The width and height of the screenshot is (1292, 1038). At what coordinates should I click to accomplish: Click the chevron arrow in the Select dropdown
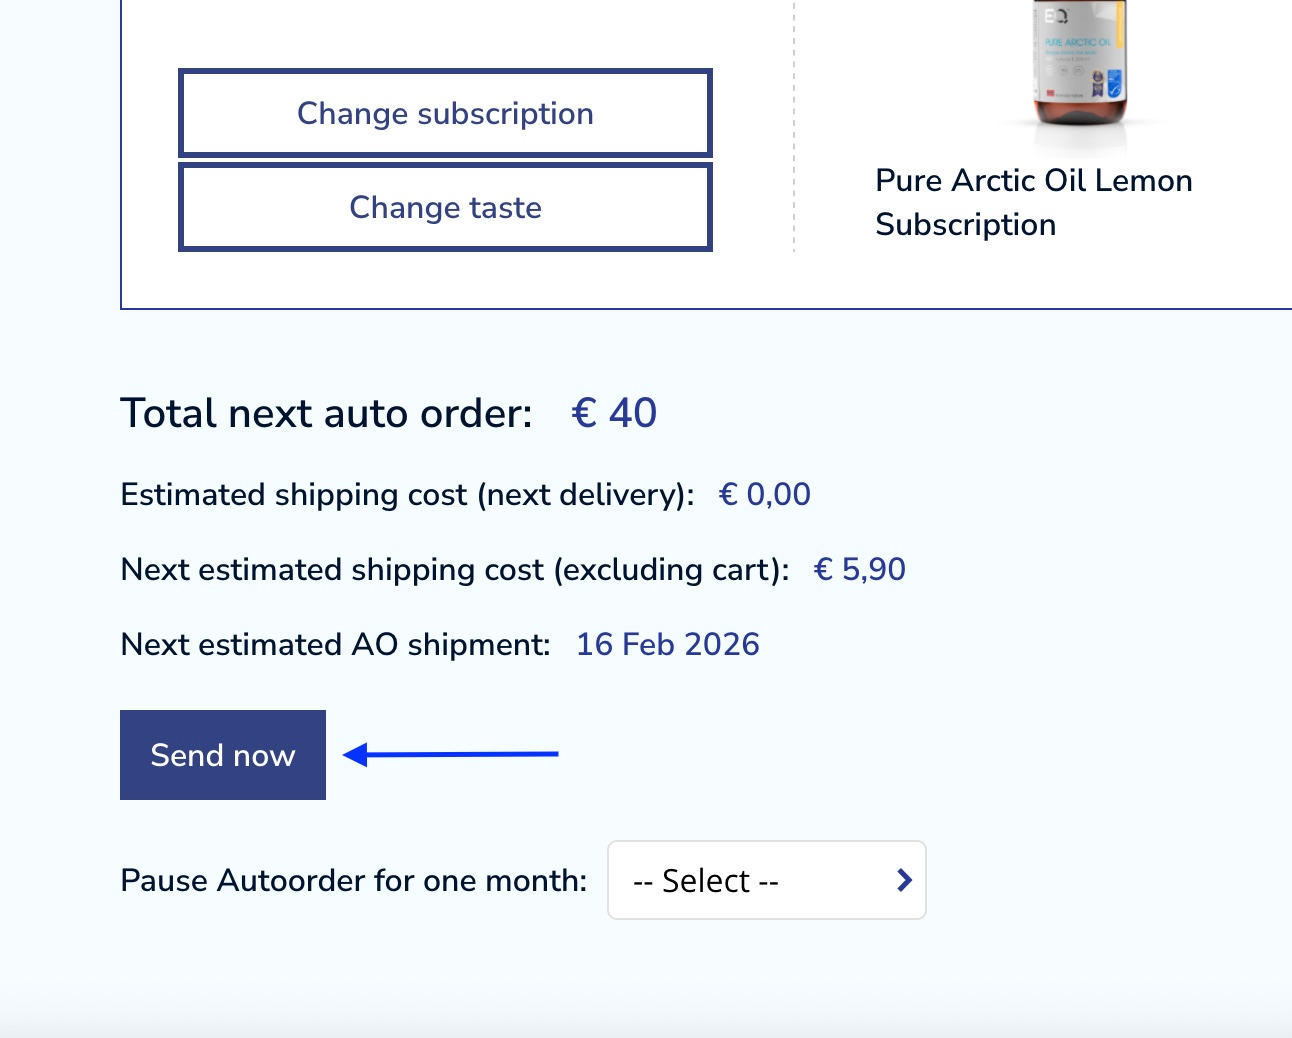[904, 880]
